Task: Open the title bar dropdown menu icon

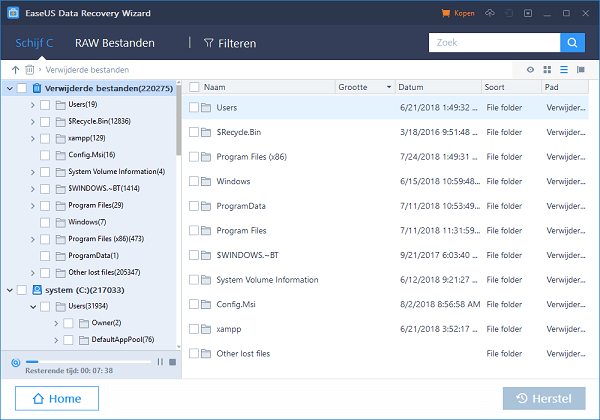Action: pyautogui.click(x=528, y=13)
